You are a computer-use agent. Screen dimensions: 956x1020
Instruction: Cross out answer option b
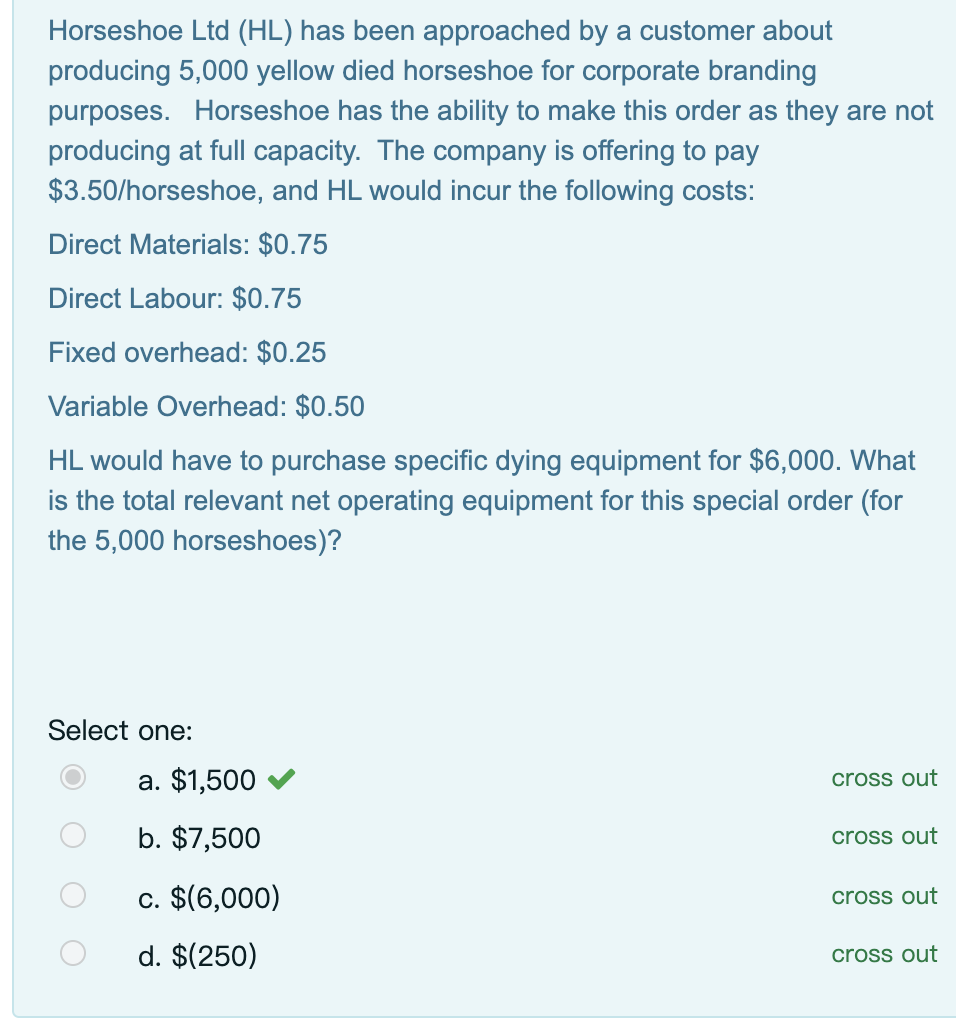pos(884,836)
